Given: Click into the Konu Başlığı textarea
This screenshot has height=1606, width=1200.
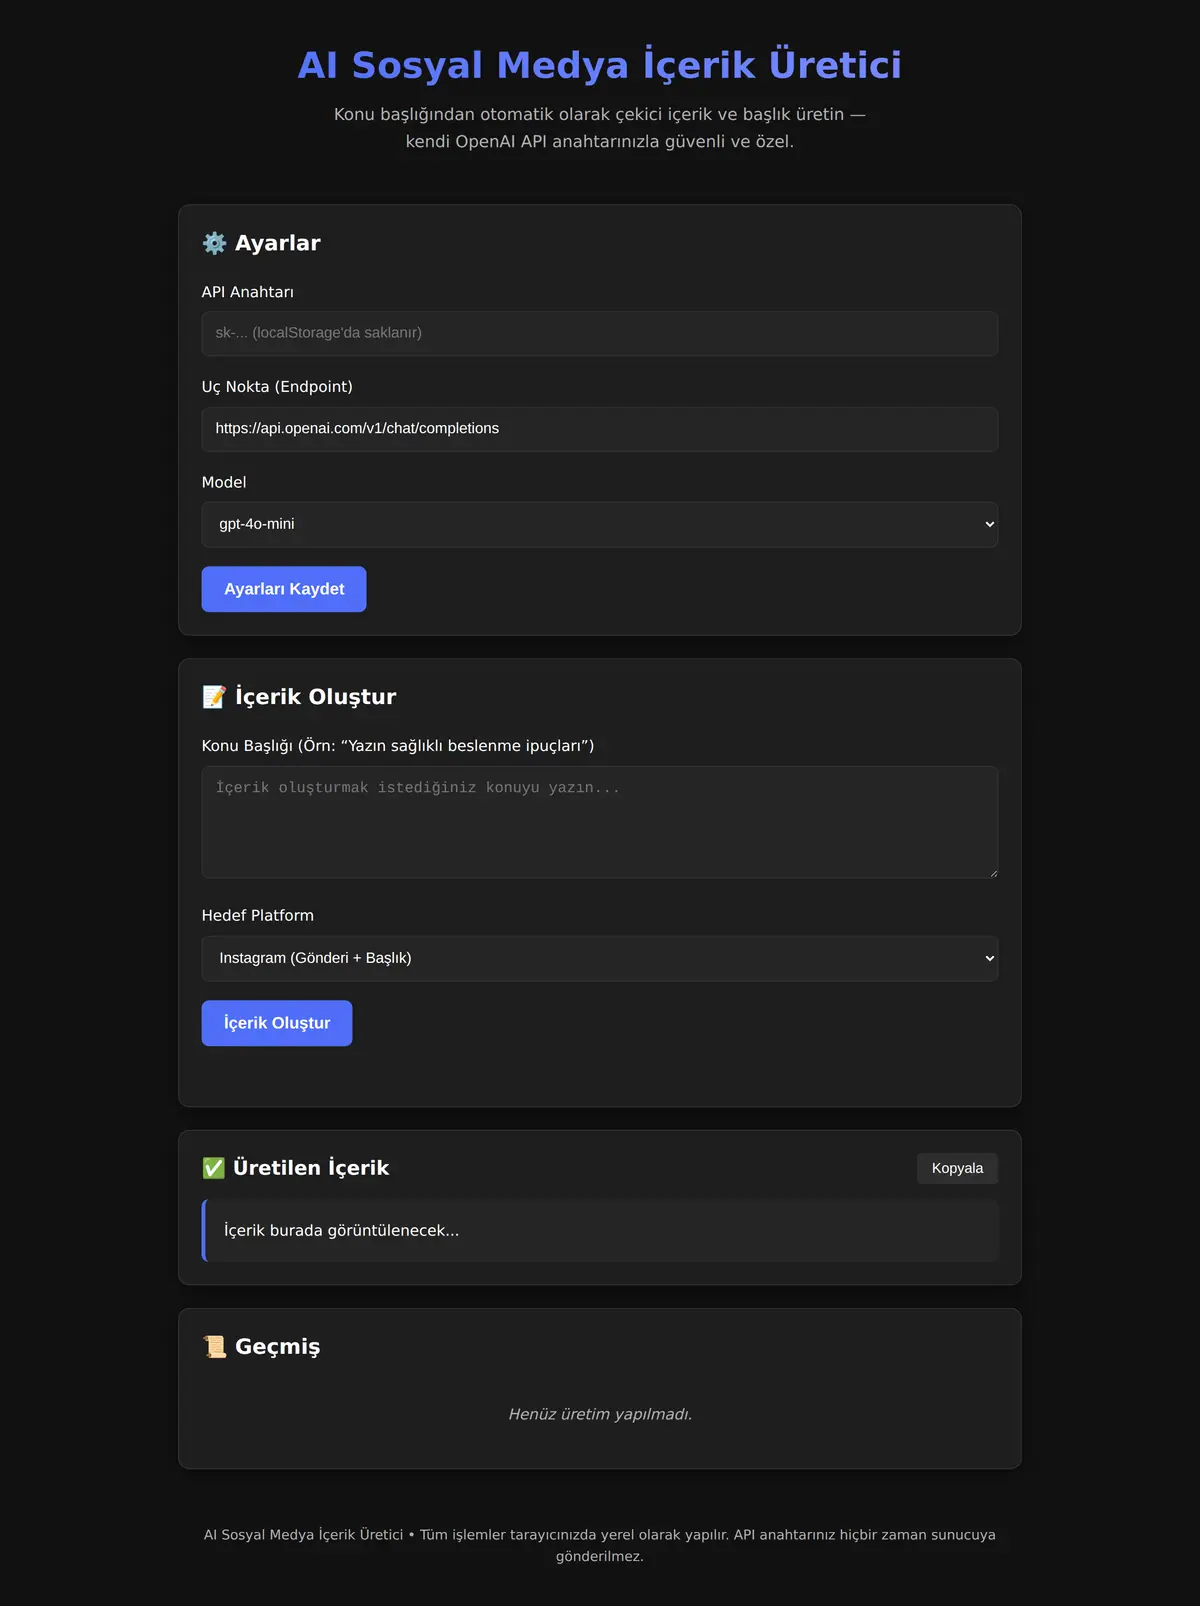Looking at the screenshot, I should 600,822.
